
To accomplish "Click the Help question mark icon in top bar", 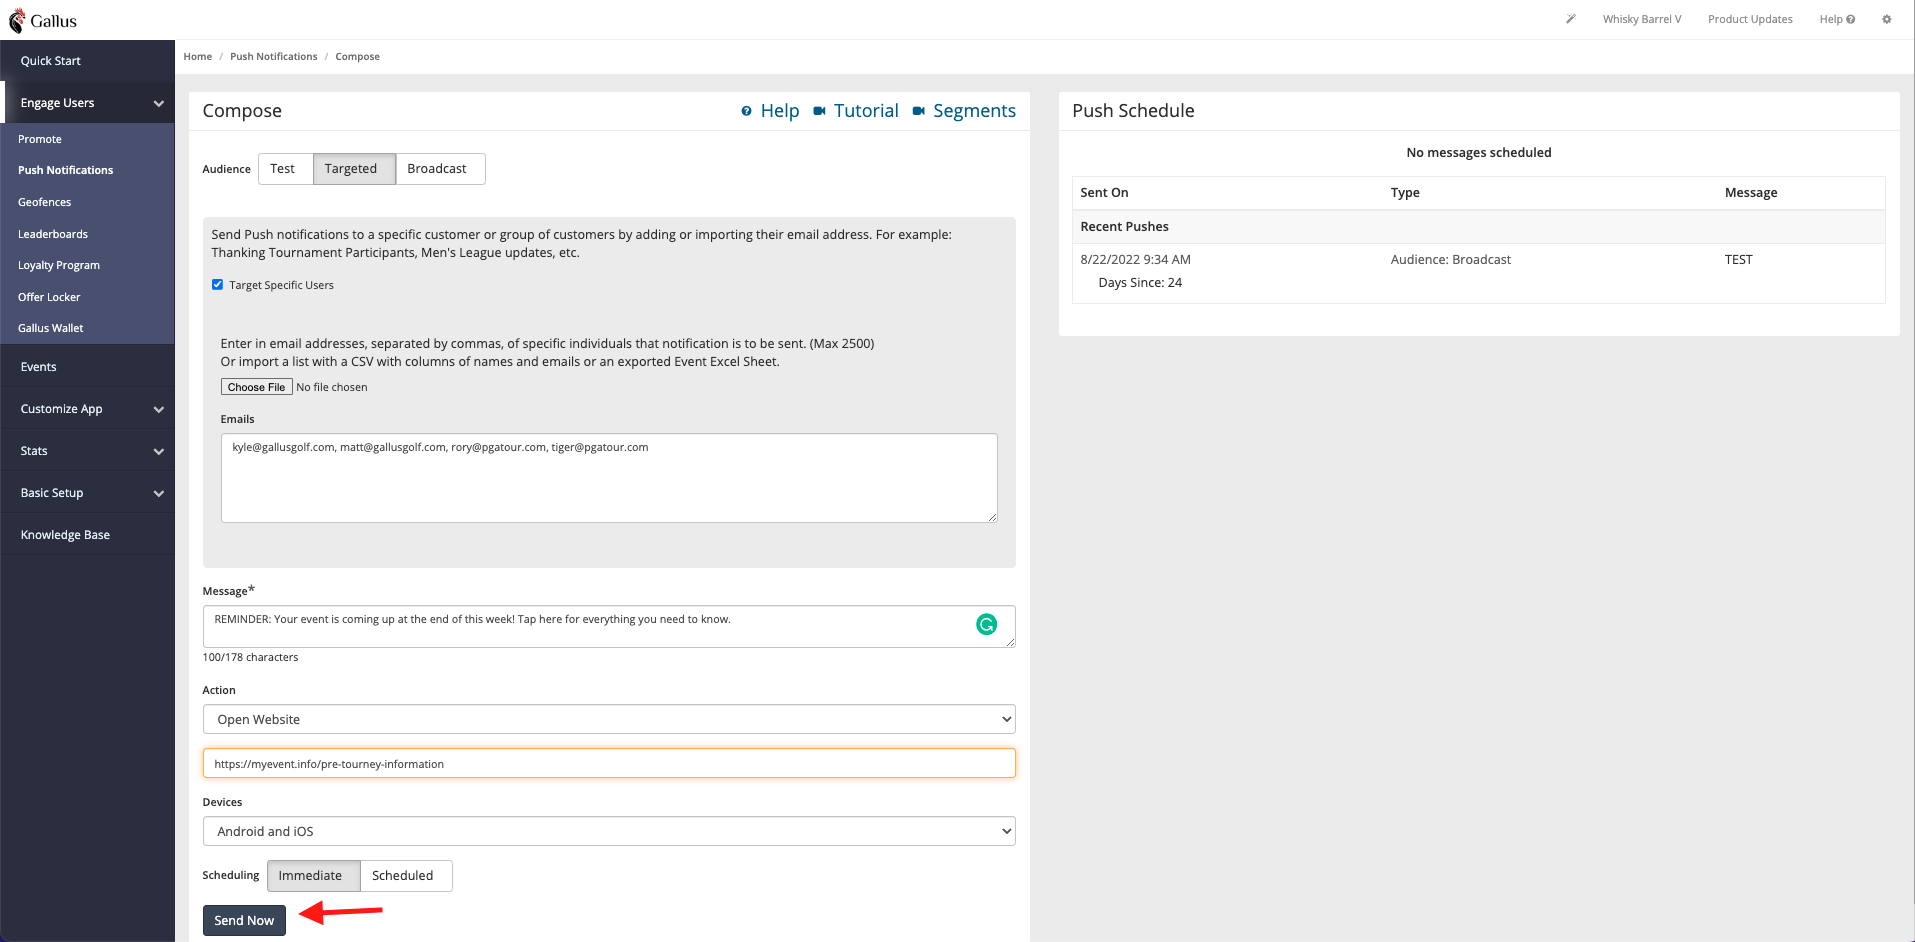I will (1851, 19).
